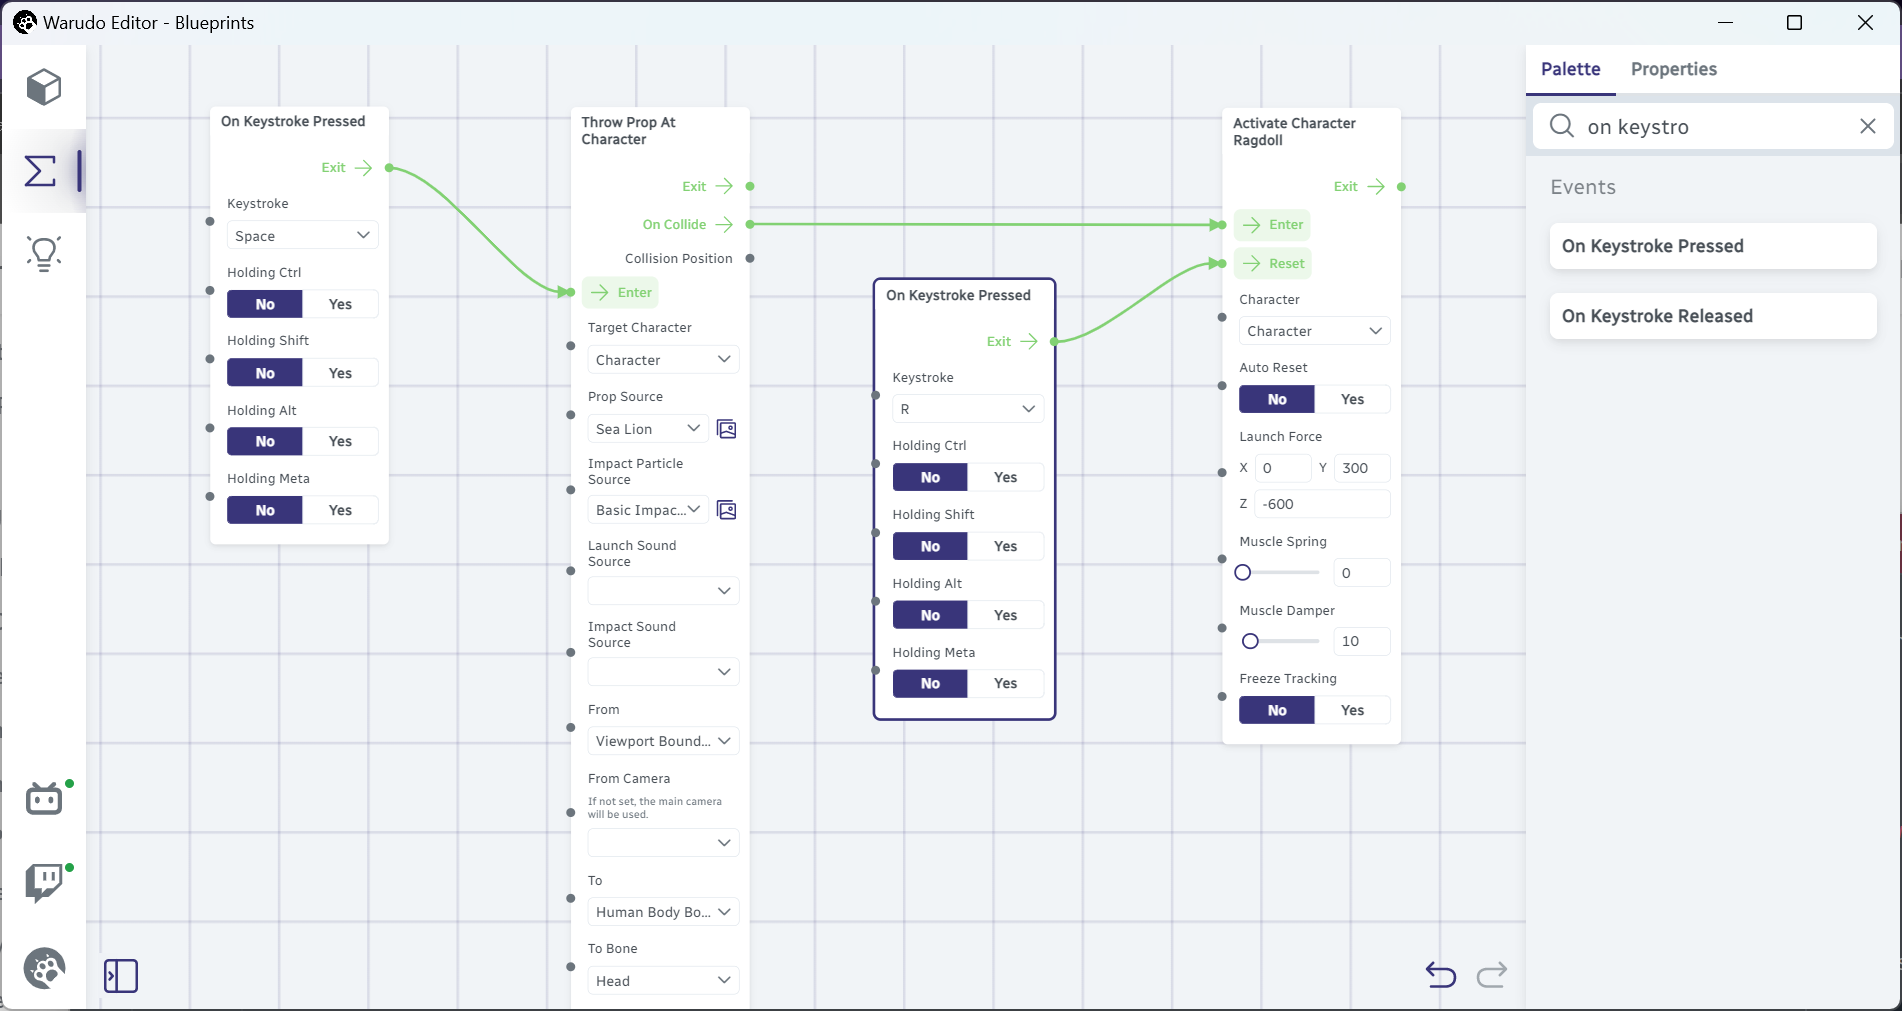Open the Assets cube icon in sidebar
1902x1011 pixels.
(44, 88)
